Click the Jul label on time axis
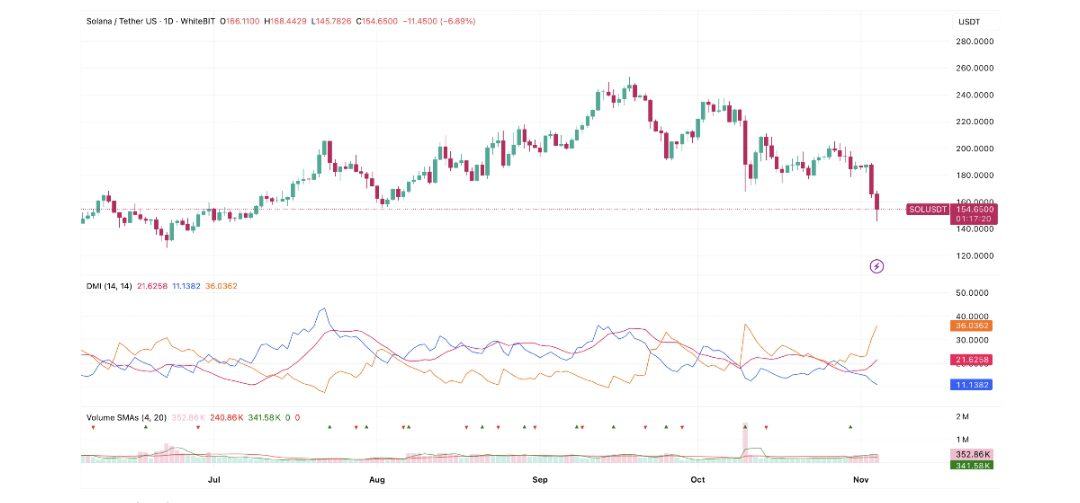 pos(213,480)
